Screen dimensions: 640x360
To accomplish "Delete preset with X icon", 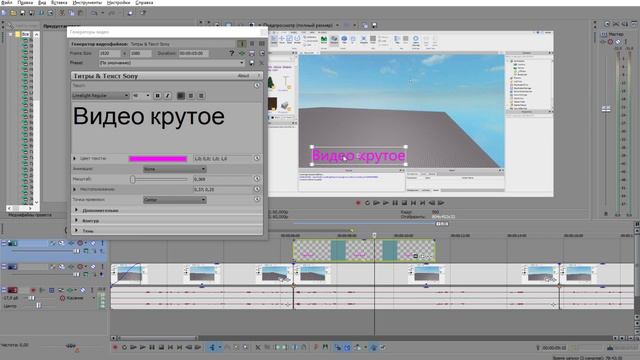I will point(261,63).
